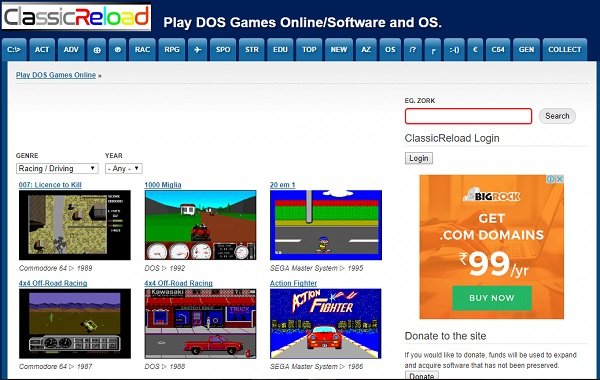The image size is (600, 380).
Task: Open the 20 em 1 link
Action: point(282,185)
